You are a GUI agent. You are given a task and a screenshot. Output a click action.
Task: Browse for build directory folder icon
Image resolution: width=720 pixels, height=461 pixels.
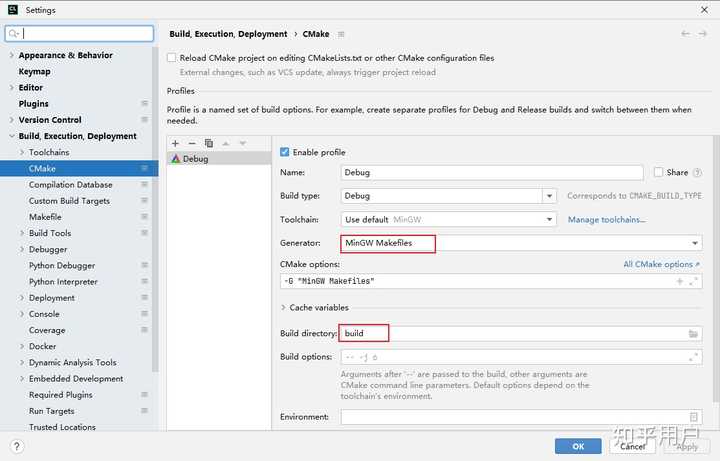pos(693,333)
